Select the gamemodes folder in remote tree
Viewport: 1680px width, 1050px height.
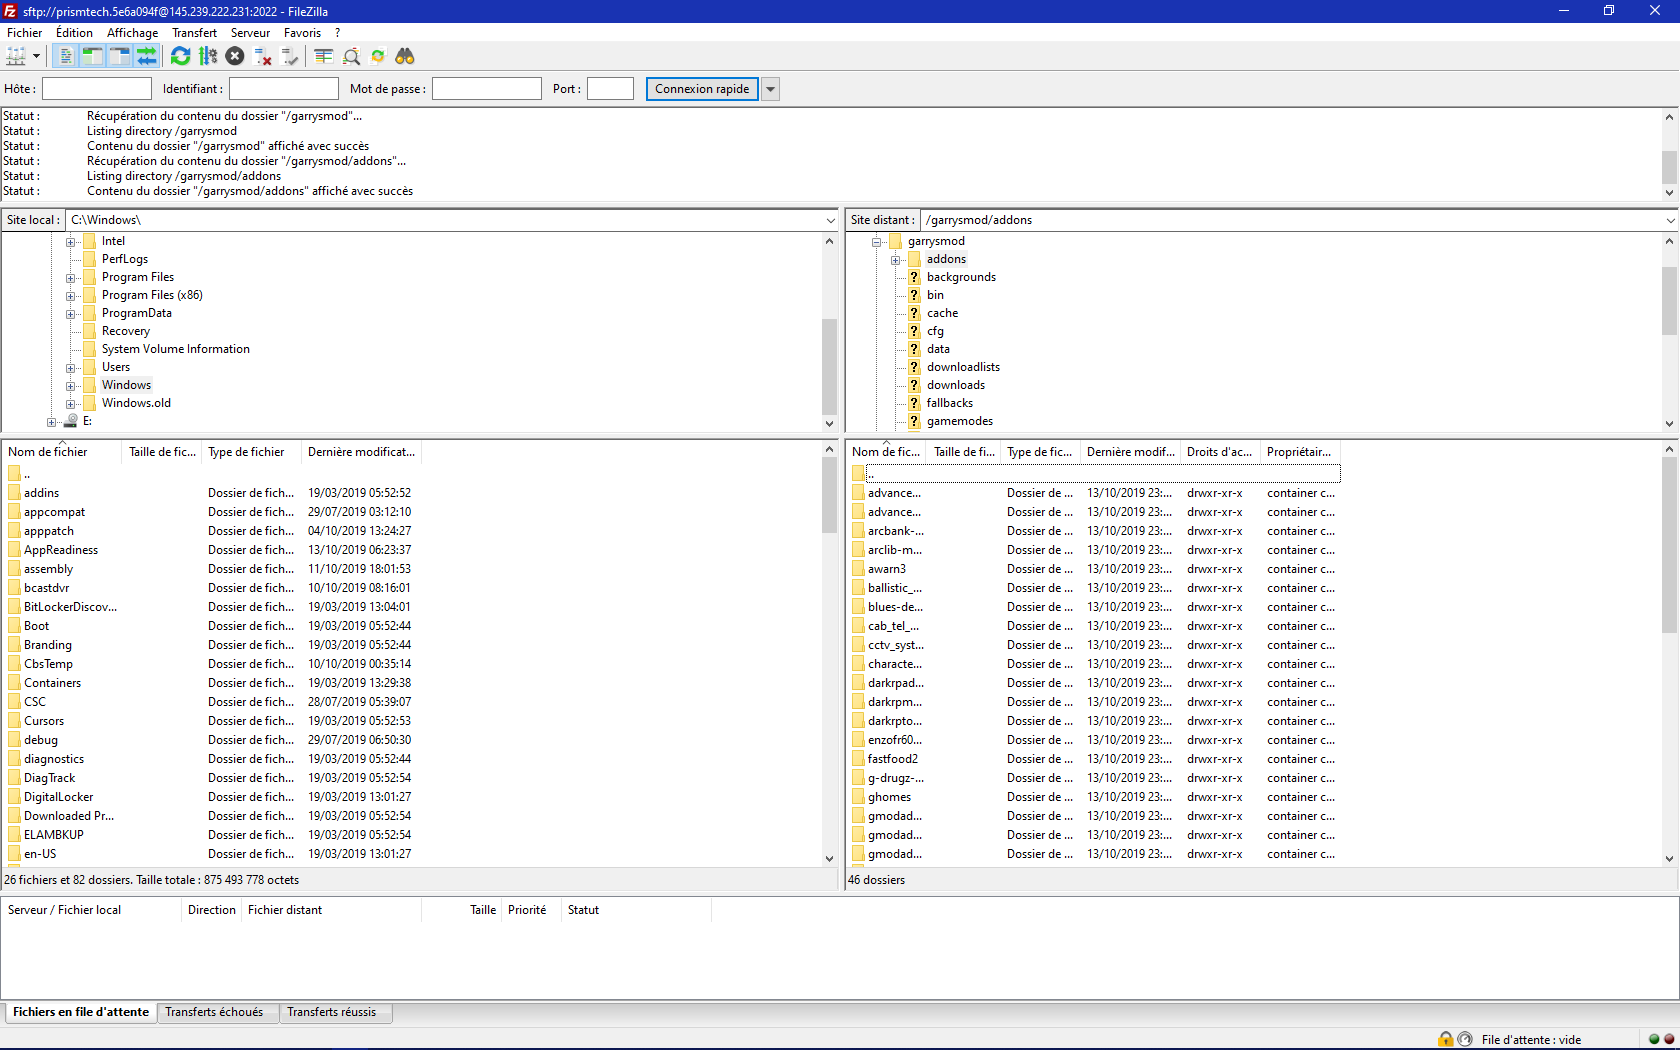click(959, 421)
